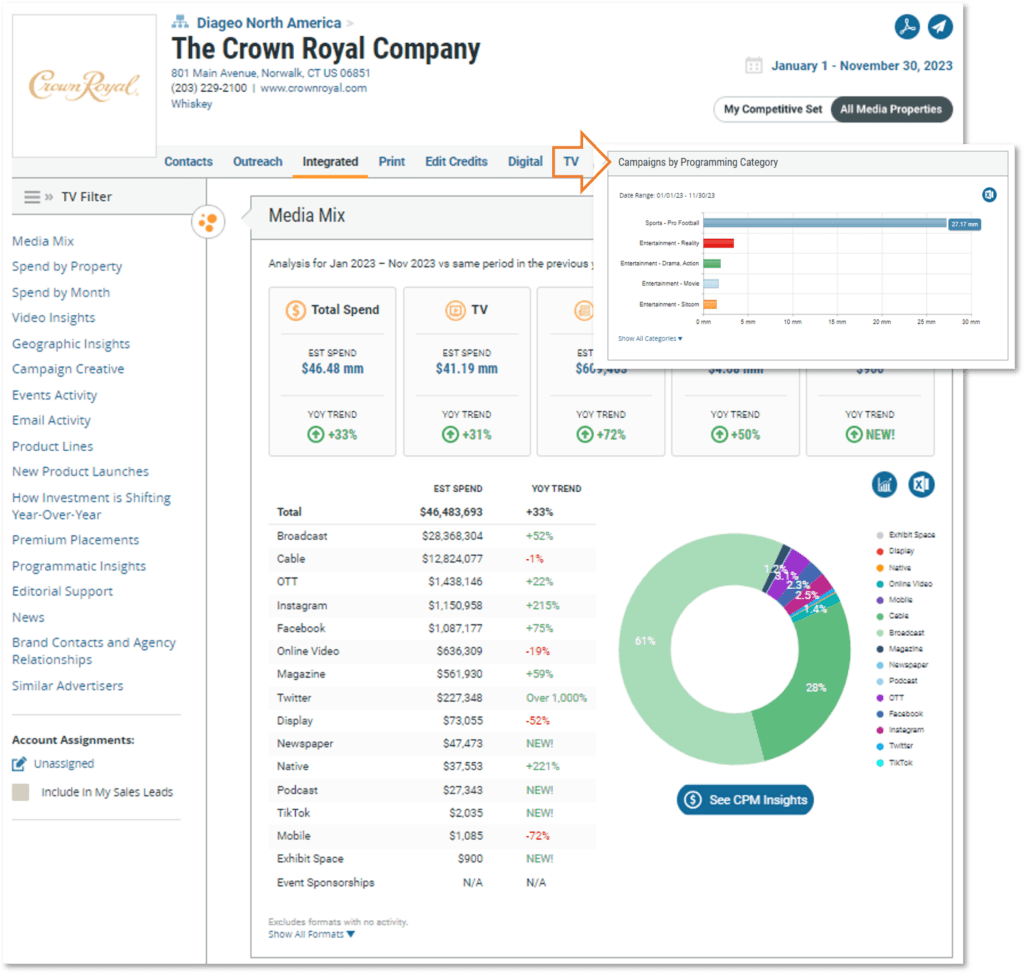Screen dimensions: 1024x973
Task: Open the Print tab
Action: [x=392, y=161]
